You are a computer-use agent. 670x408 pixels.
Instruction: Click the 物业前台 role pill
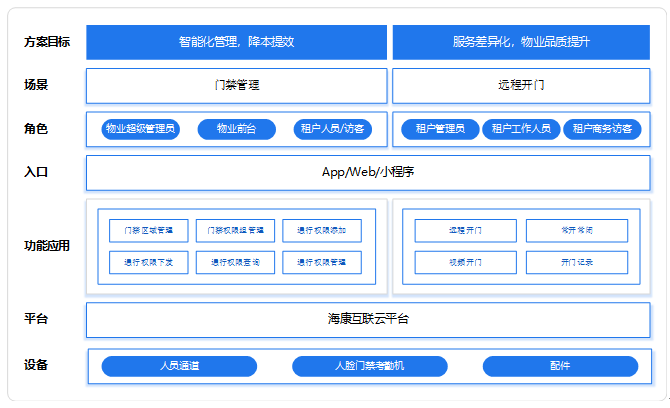[x=236, y=129]
